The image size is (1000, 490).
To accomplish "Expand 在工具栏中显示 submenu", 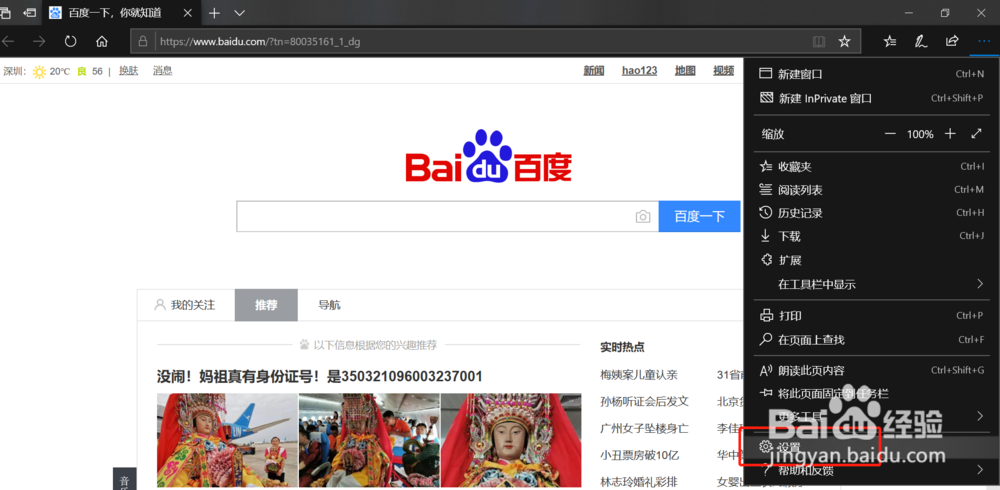I will pos(872,284).
